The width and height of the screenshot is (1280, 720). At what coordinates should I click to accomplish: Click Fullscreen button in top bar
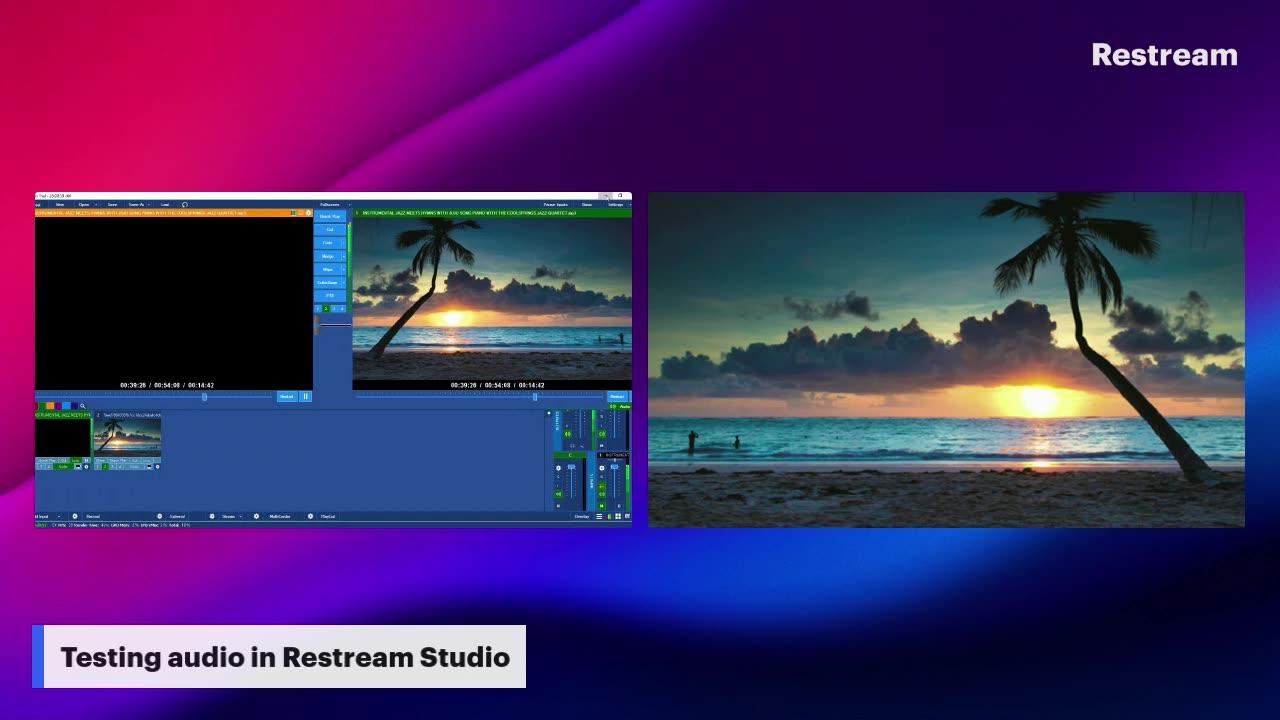click(x=330, y=204)
